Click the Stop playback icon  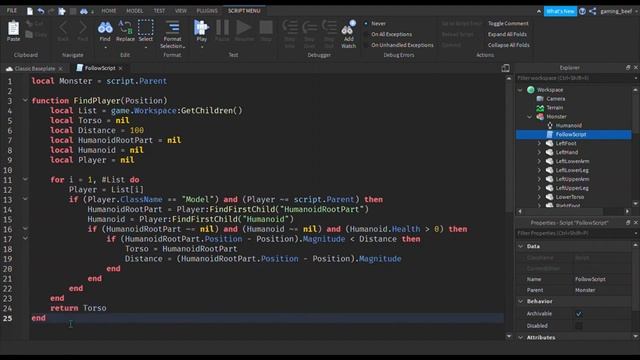[x=266, y=28]
